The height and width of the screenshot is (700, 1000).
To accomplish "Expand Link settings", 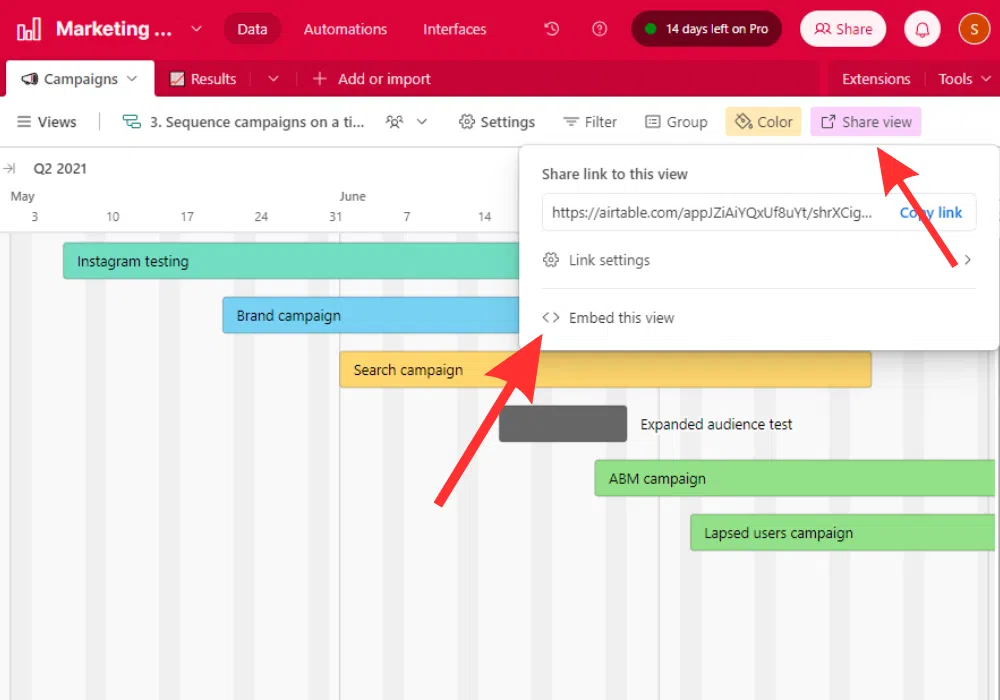I will 758,260.
